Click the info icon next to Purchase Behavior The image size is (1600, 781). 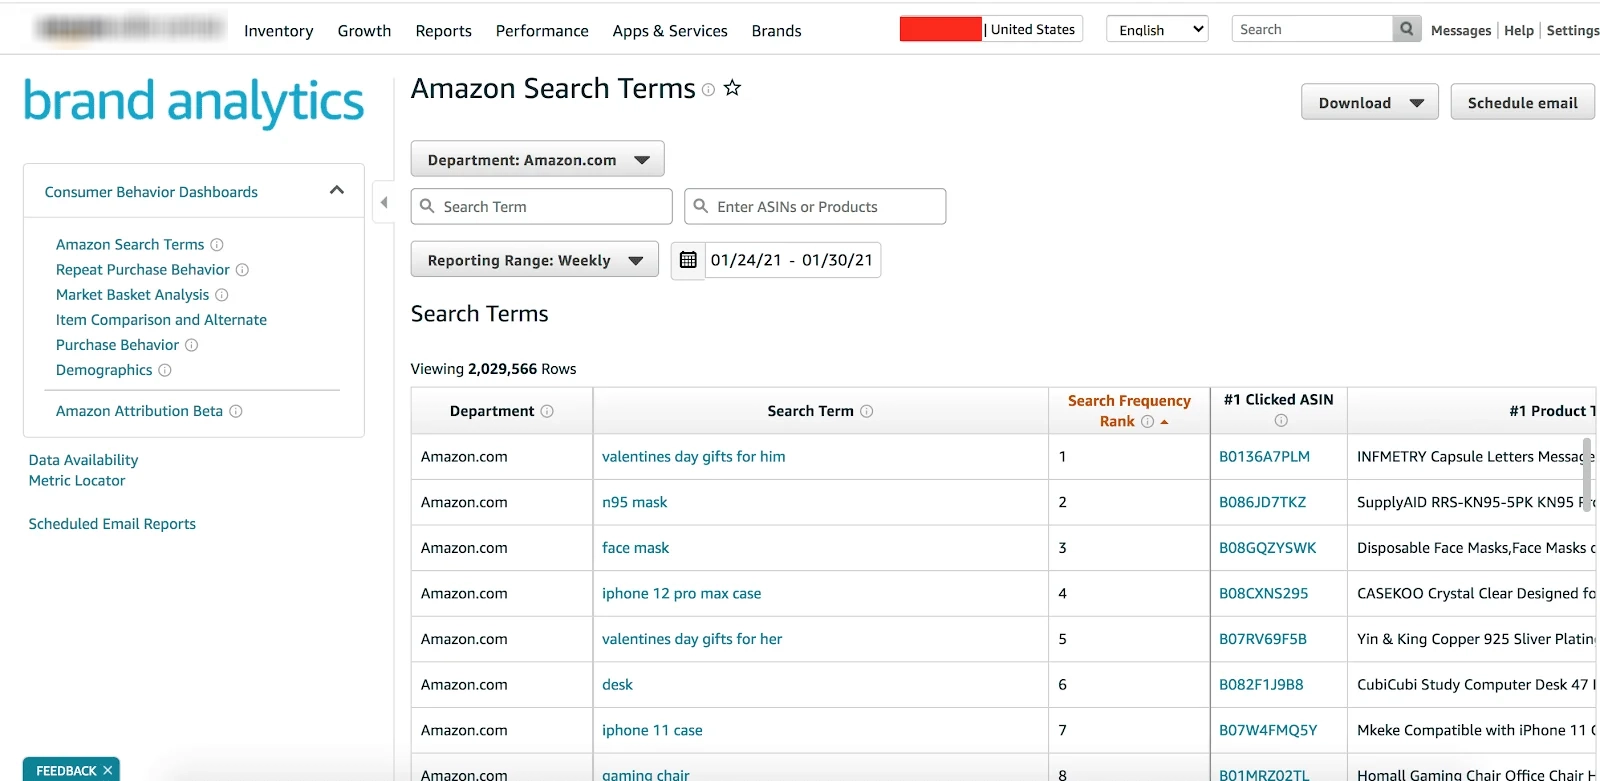pyautogui.click(x=192, y=345)
